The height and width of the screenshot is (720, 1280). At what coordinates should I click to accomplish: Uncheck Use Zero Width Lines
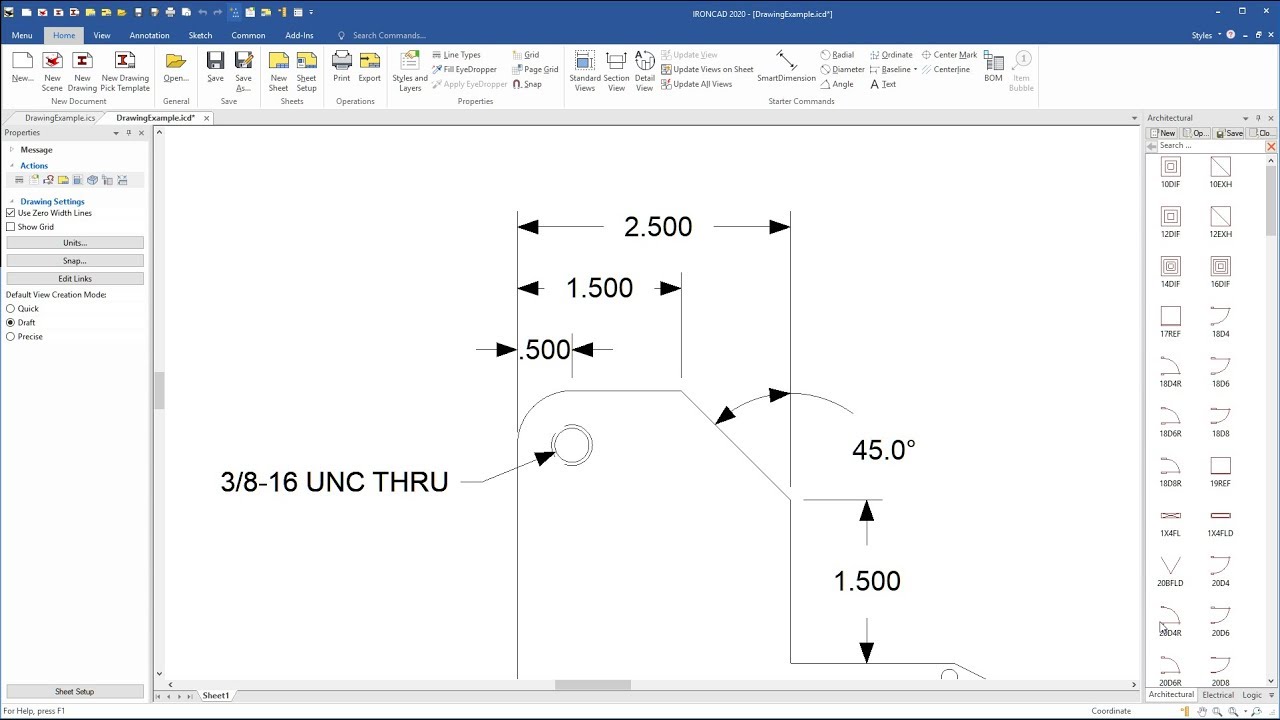pos(11,213)
